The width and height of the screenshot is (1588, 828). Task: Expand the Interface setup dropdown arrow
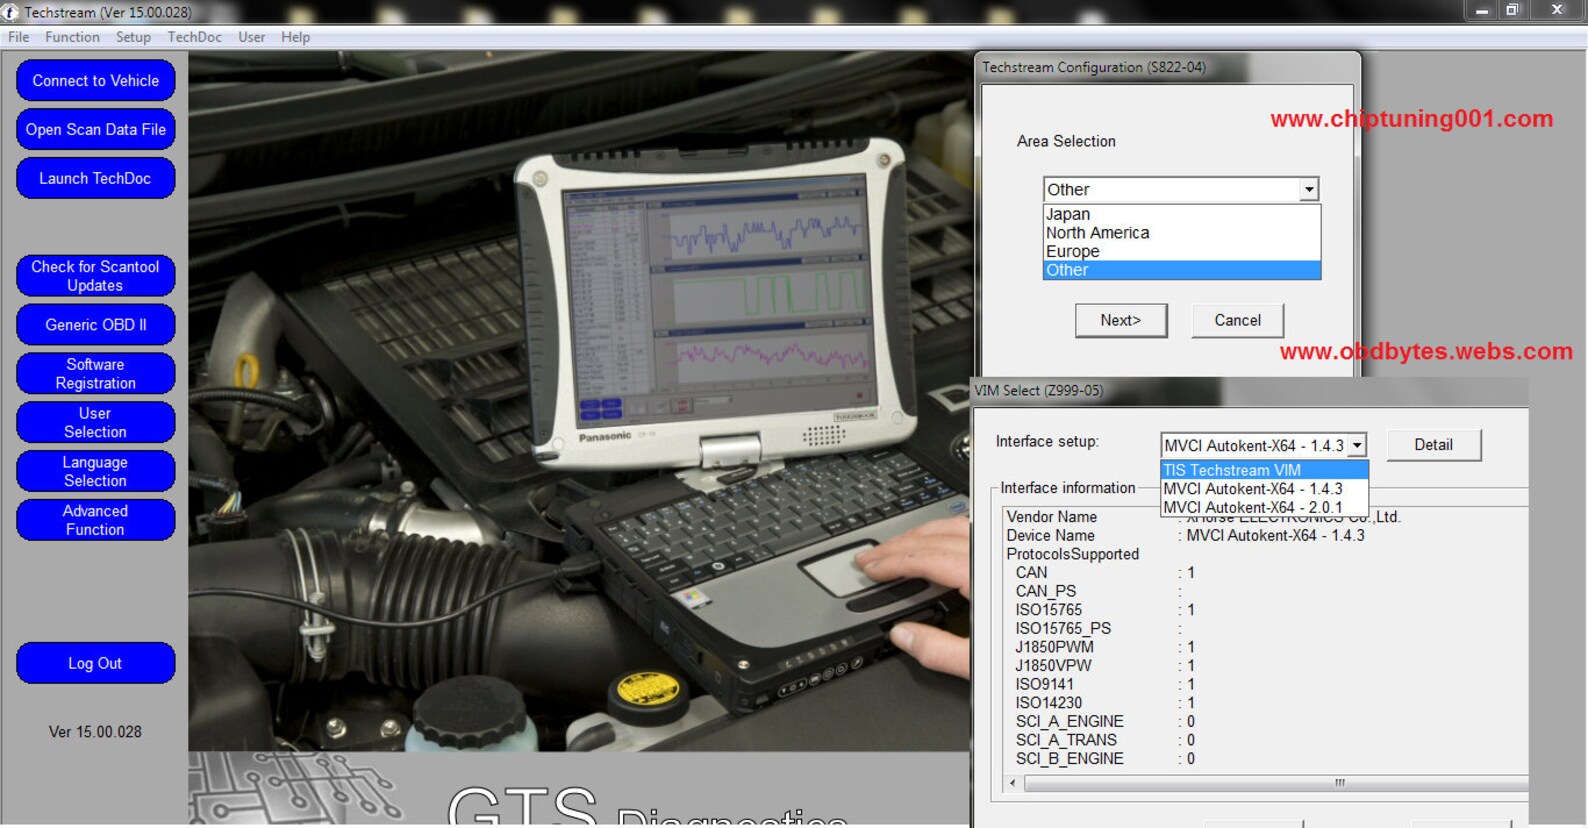[1357, 445]
